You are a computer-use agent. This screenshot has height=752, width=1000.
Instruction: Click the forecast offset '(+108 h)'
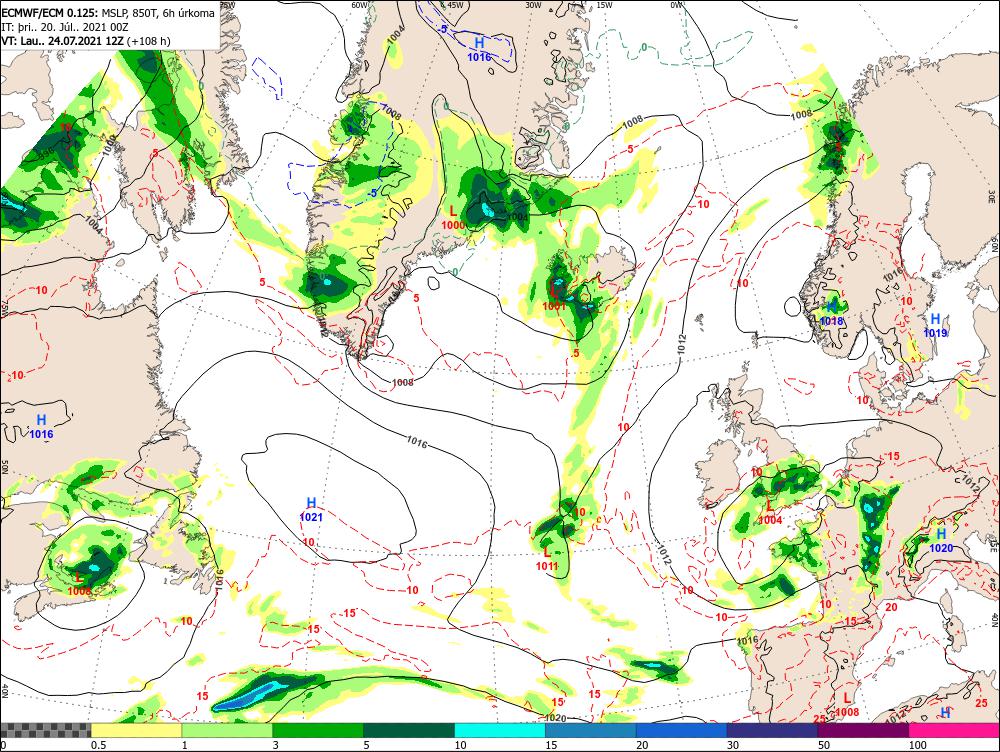(149, 41)
